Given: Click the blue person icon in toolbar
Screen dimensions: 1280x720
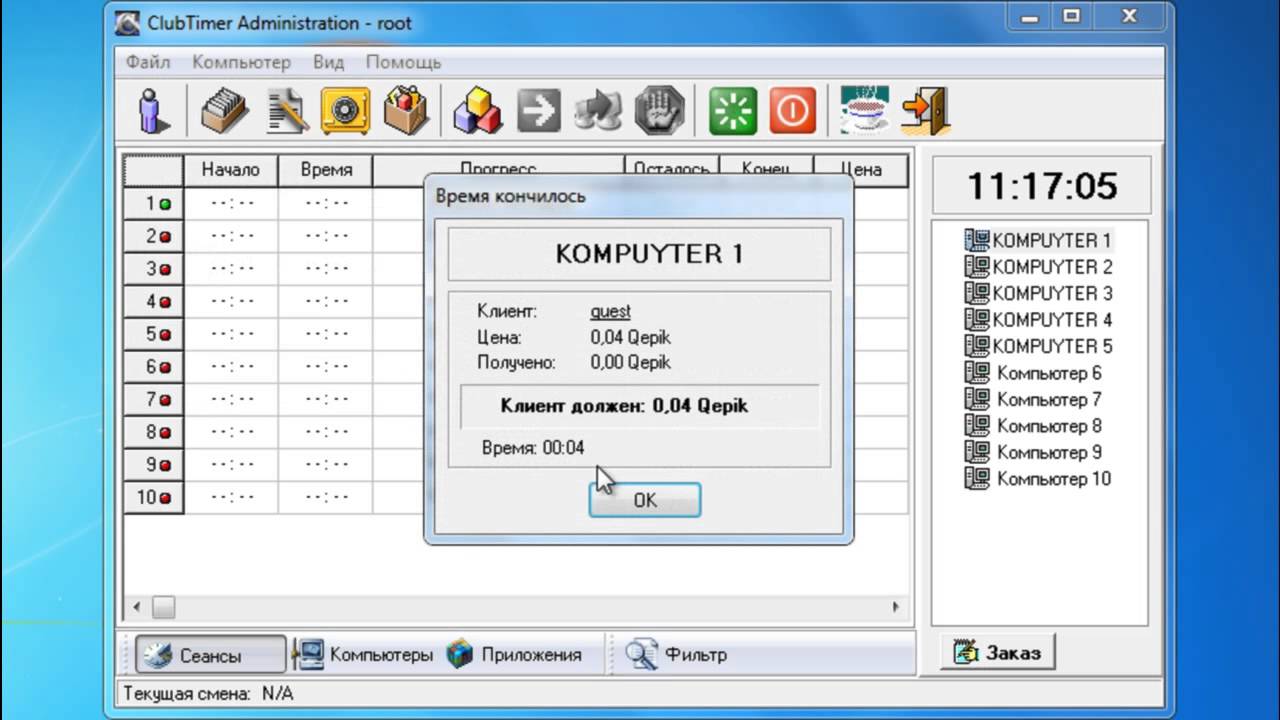Looking at the screenshot, I should click(x=154, y=110).
